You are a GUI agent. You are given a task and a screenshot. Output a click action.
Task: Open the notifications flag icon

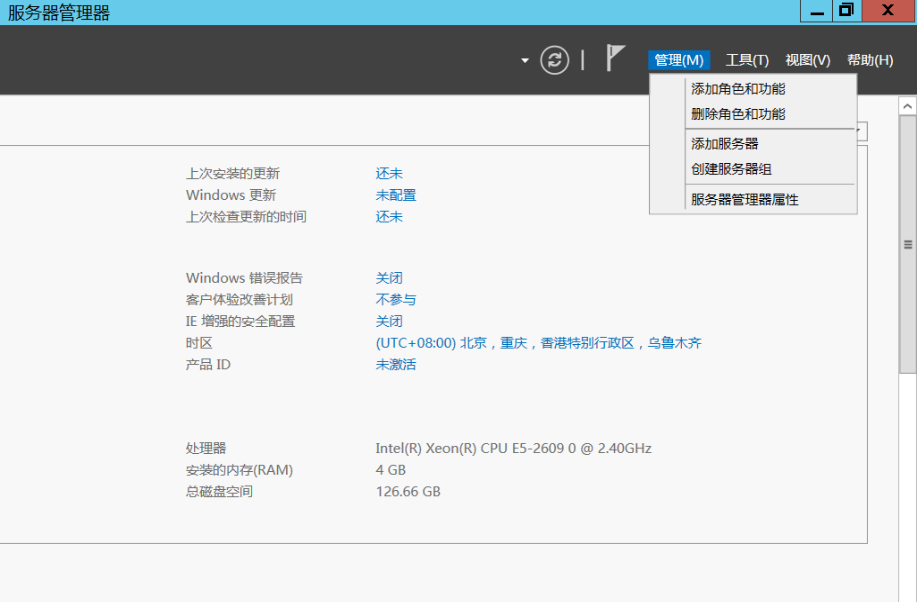click(616, 59)
